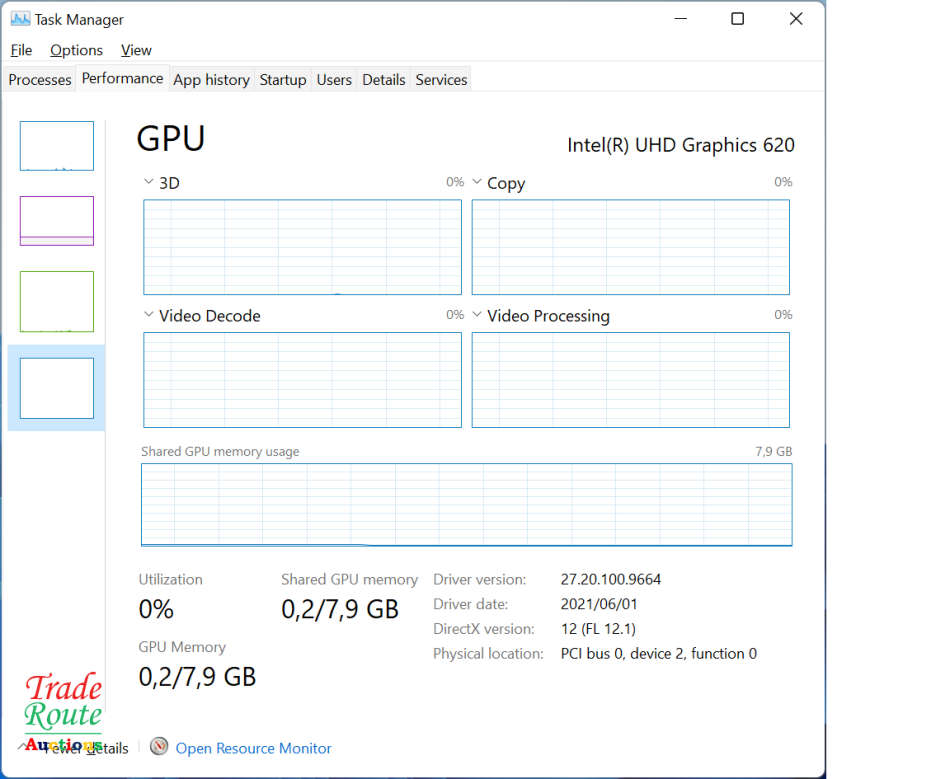This screenshot has width=950, height=779.
Task: Click Open Resource Monitor link
Action: [x=253, y=748]
